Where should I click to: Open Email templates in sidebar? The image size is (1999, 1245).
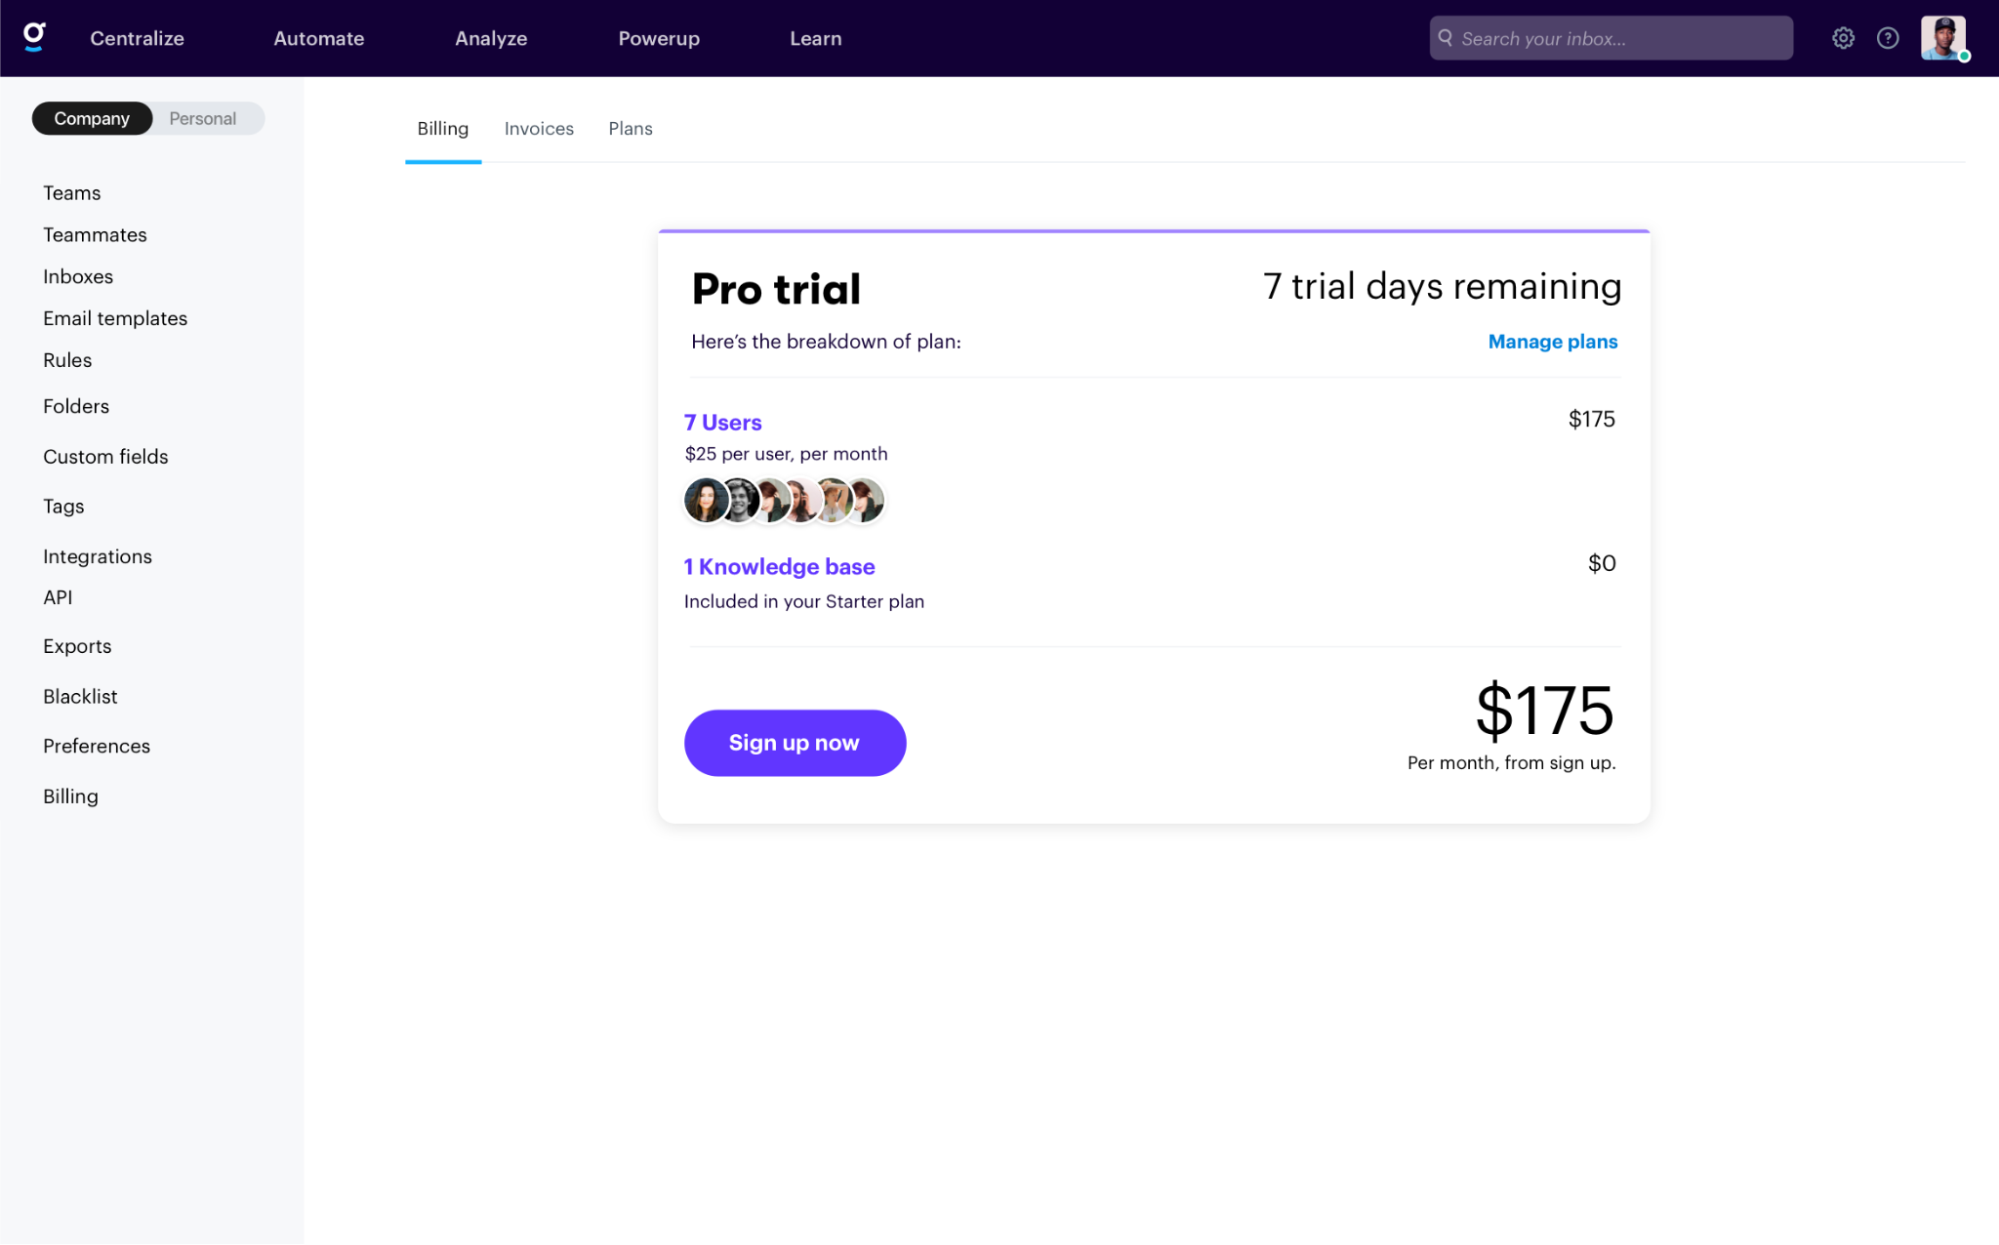coord(115,318)
